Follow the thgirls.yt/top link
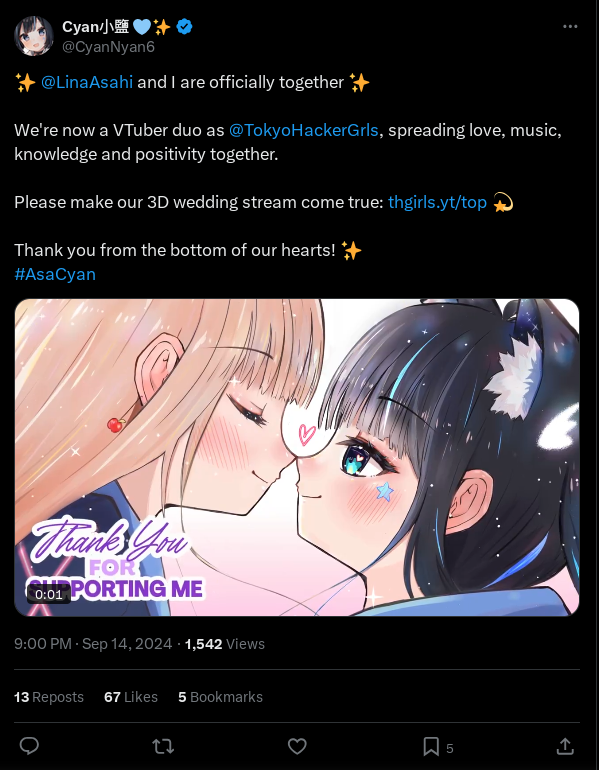This screenshot has width=599, height=770. 437,202
